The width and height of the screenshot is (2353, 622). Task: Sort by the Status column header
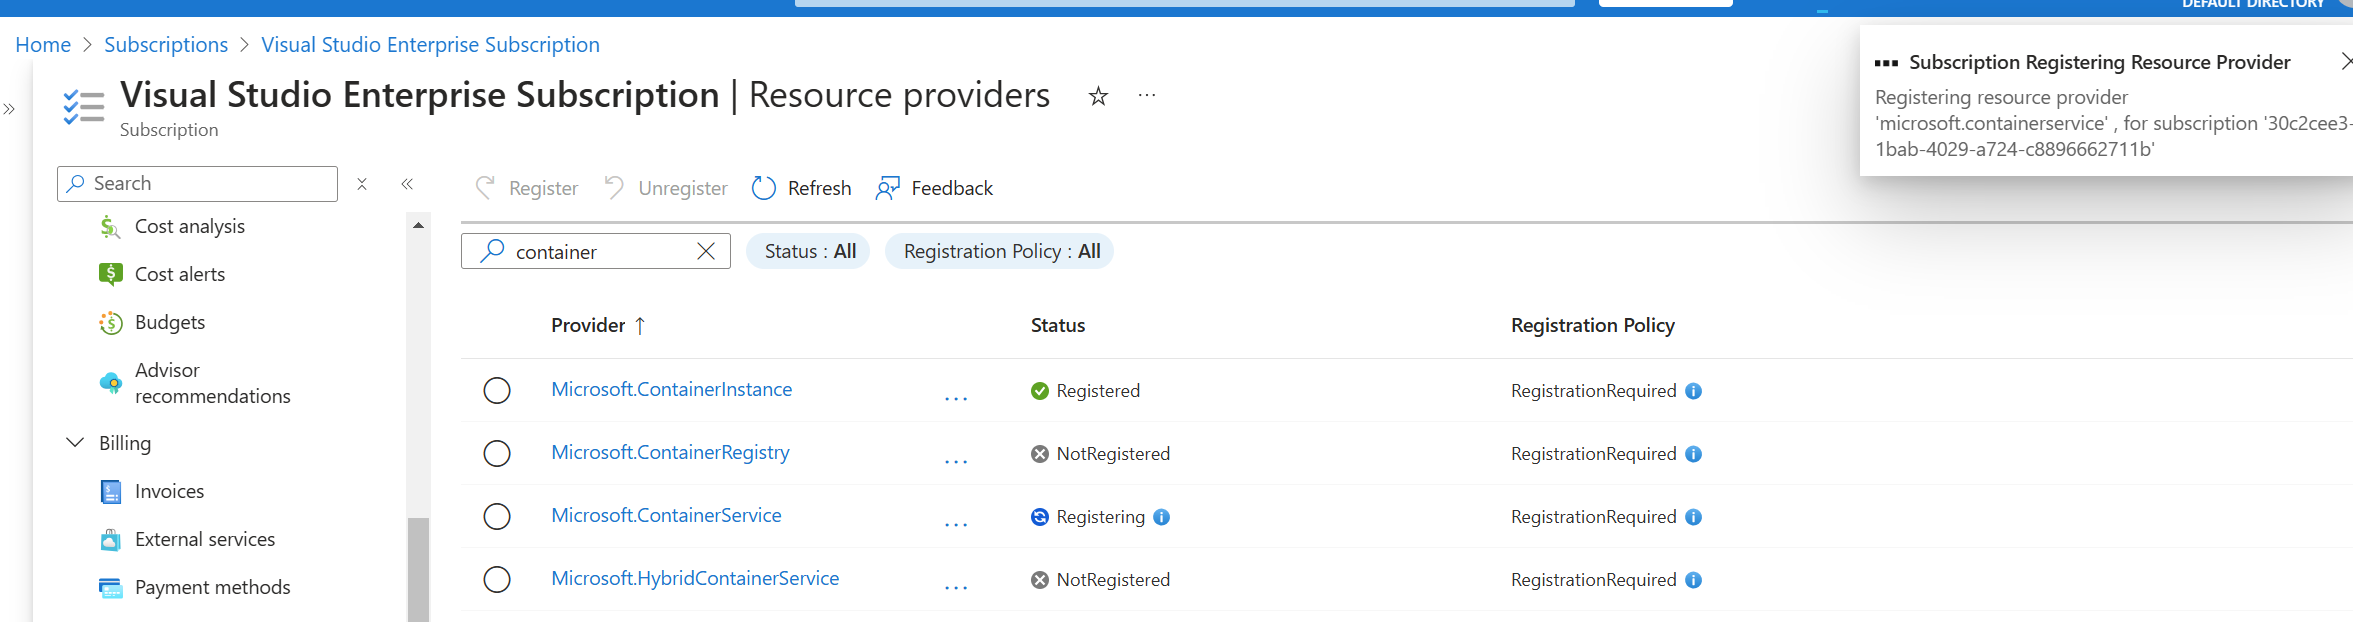pyautogui.click(x=1058, y=325)
